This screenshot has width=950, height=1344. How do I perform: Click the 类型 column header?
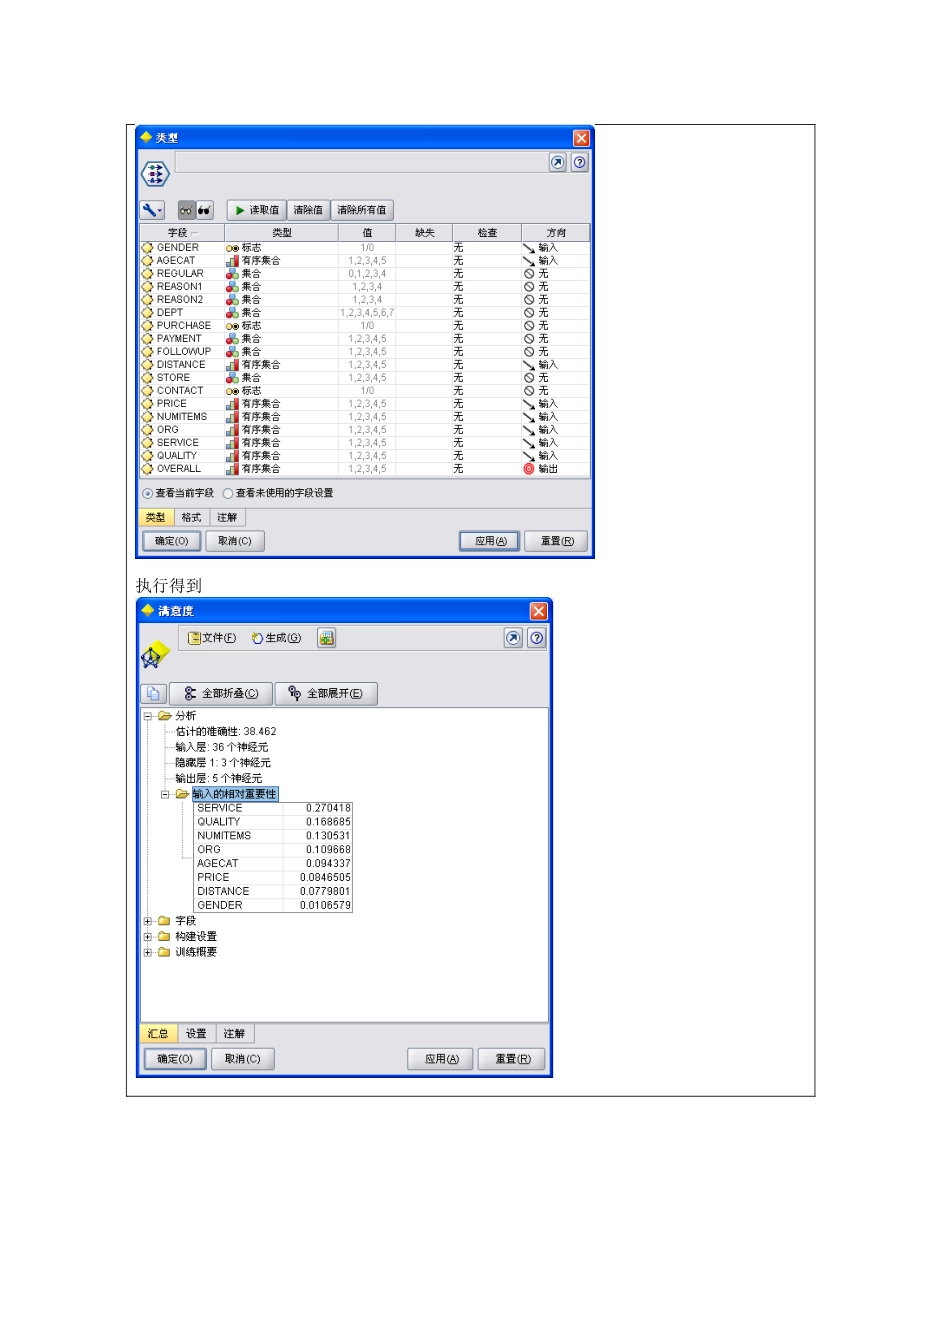281,233
